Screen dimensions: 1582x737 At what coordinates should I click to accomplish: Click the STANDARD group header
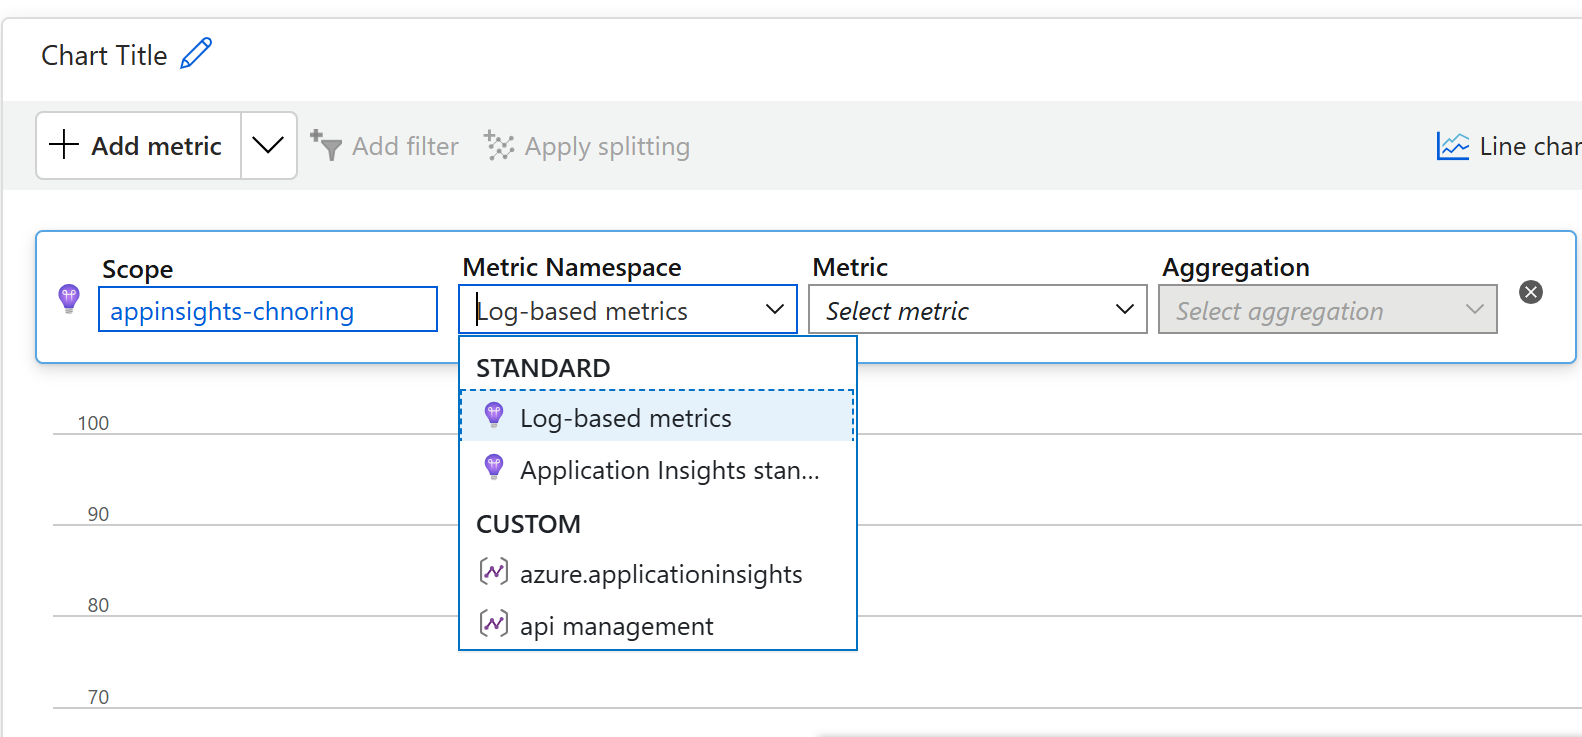point(543,368)
